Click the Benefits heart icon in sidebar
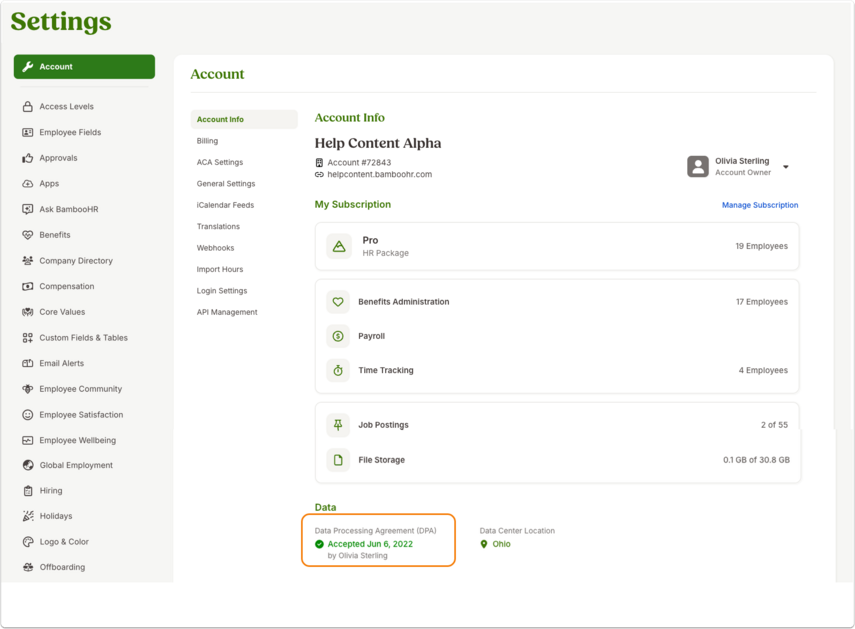The image size is (855, 629). coord(27,235)
